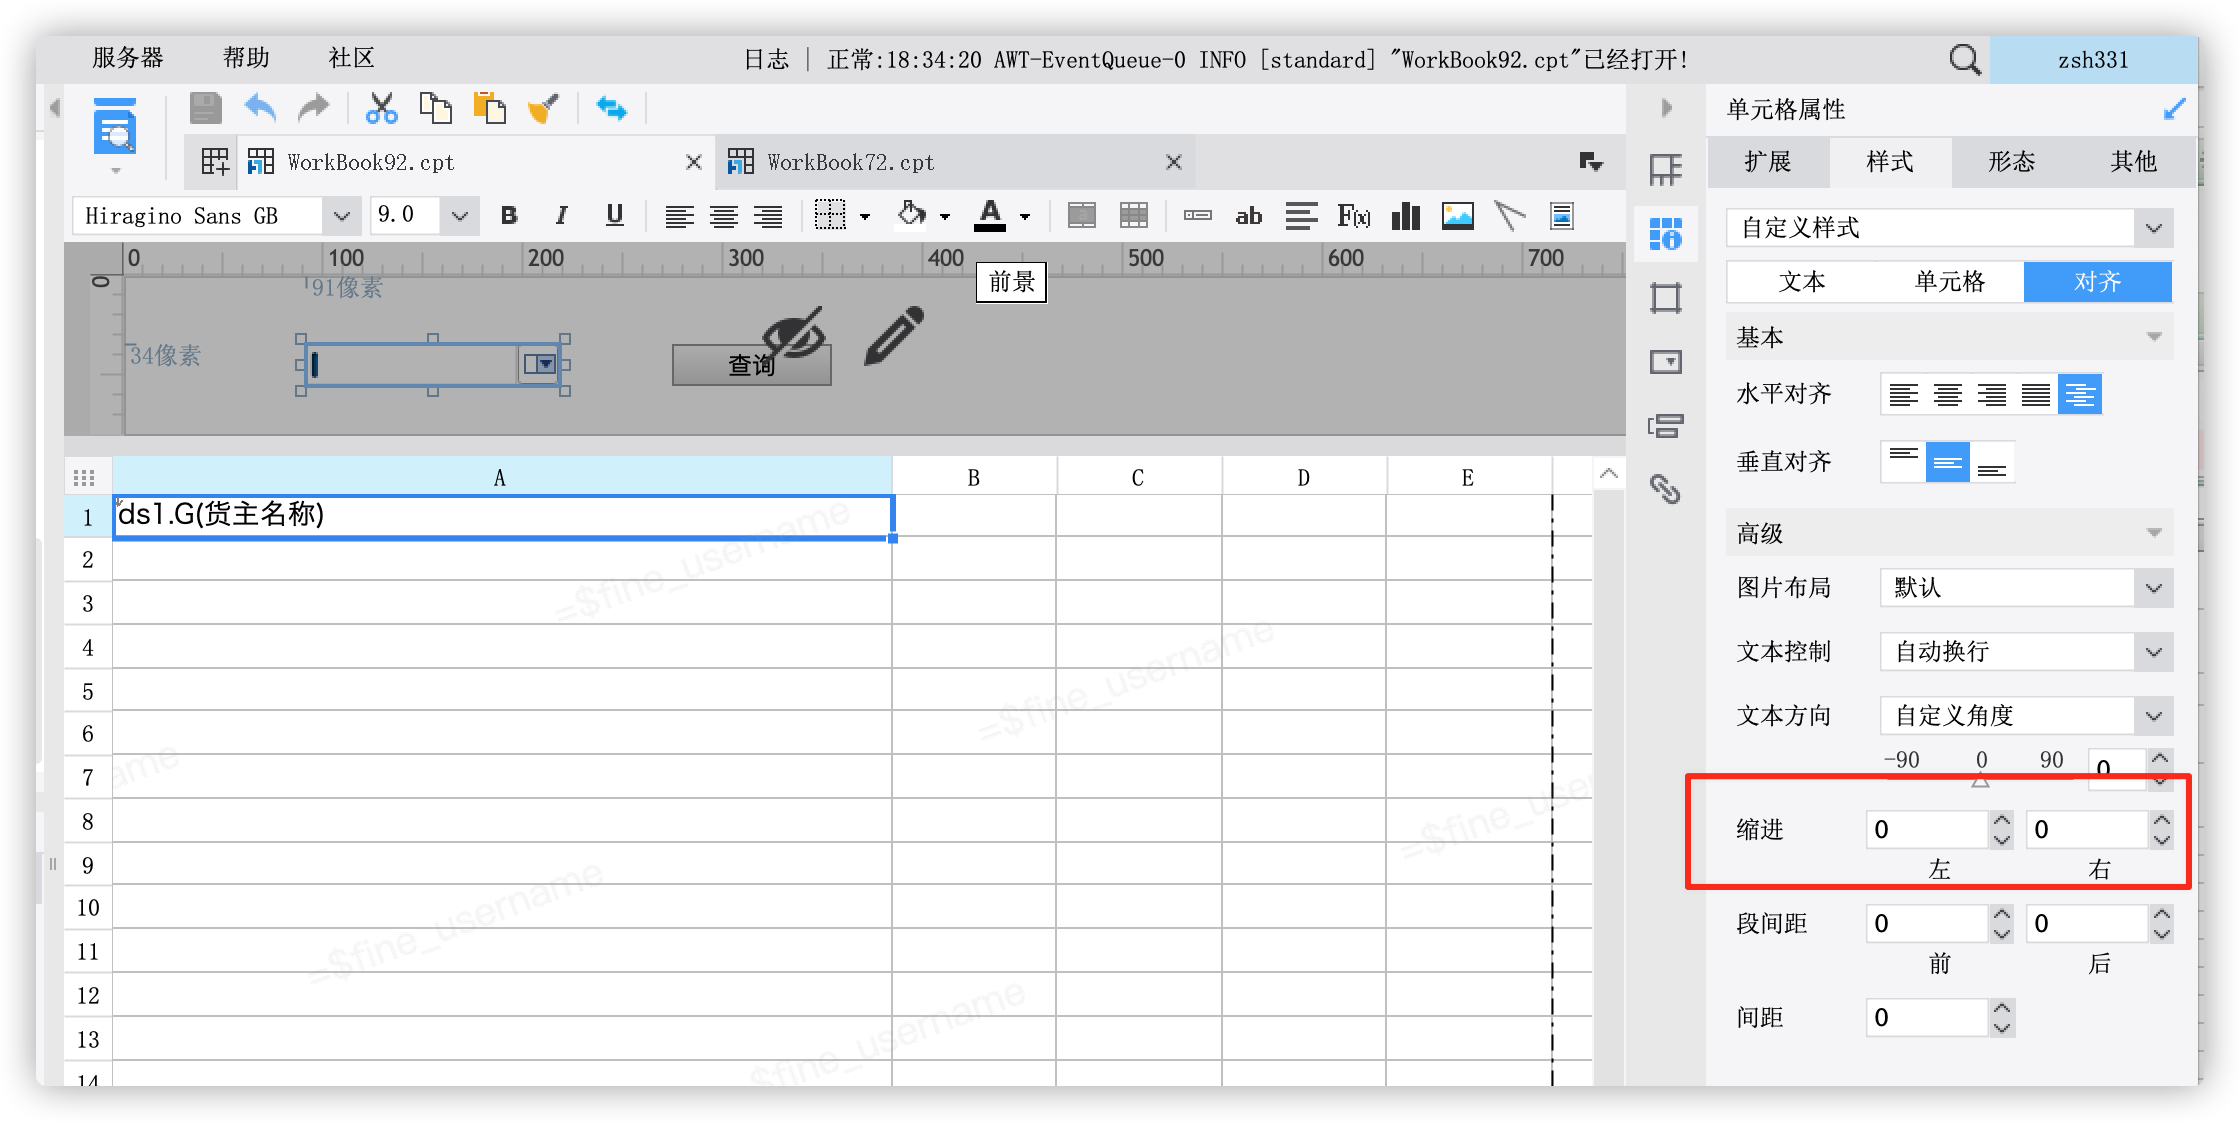Toggle bold formatting
Screen dimensions: 2240x1122
pos(509,215)
